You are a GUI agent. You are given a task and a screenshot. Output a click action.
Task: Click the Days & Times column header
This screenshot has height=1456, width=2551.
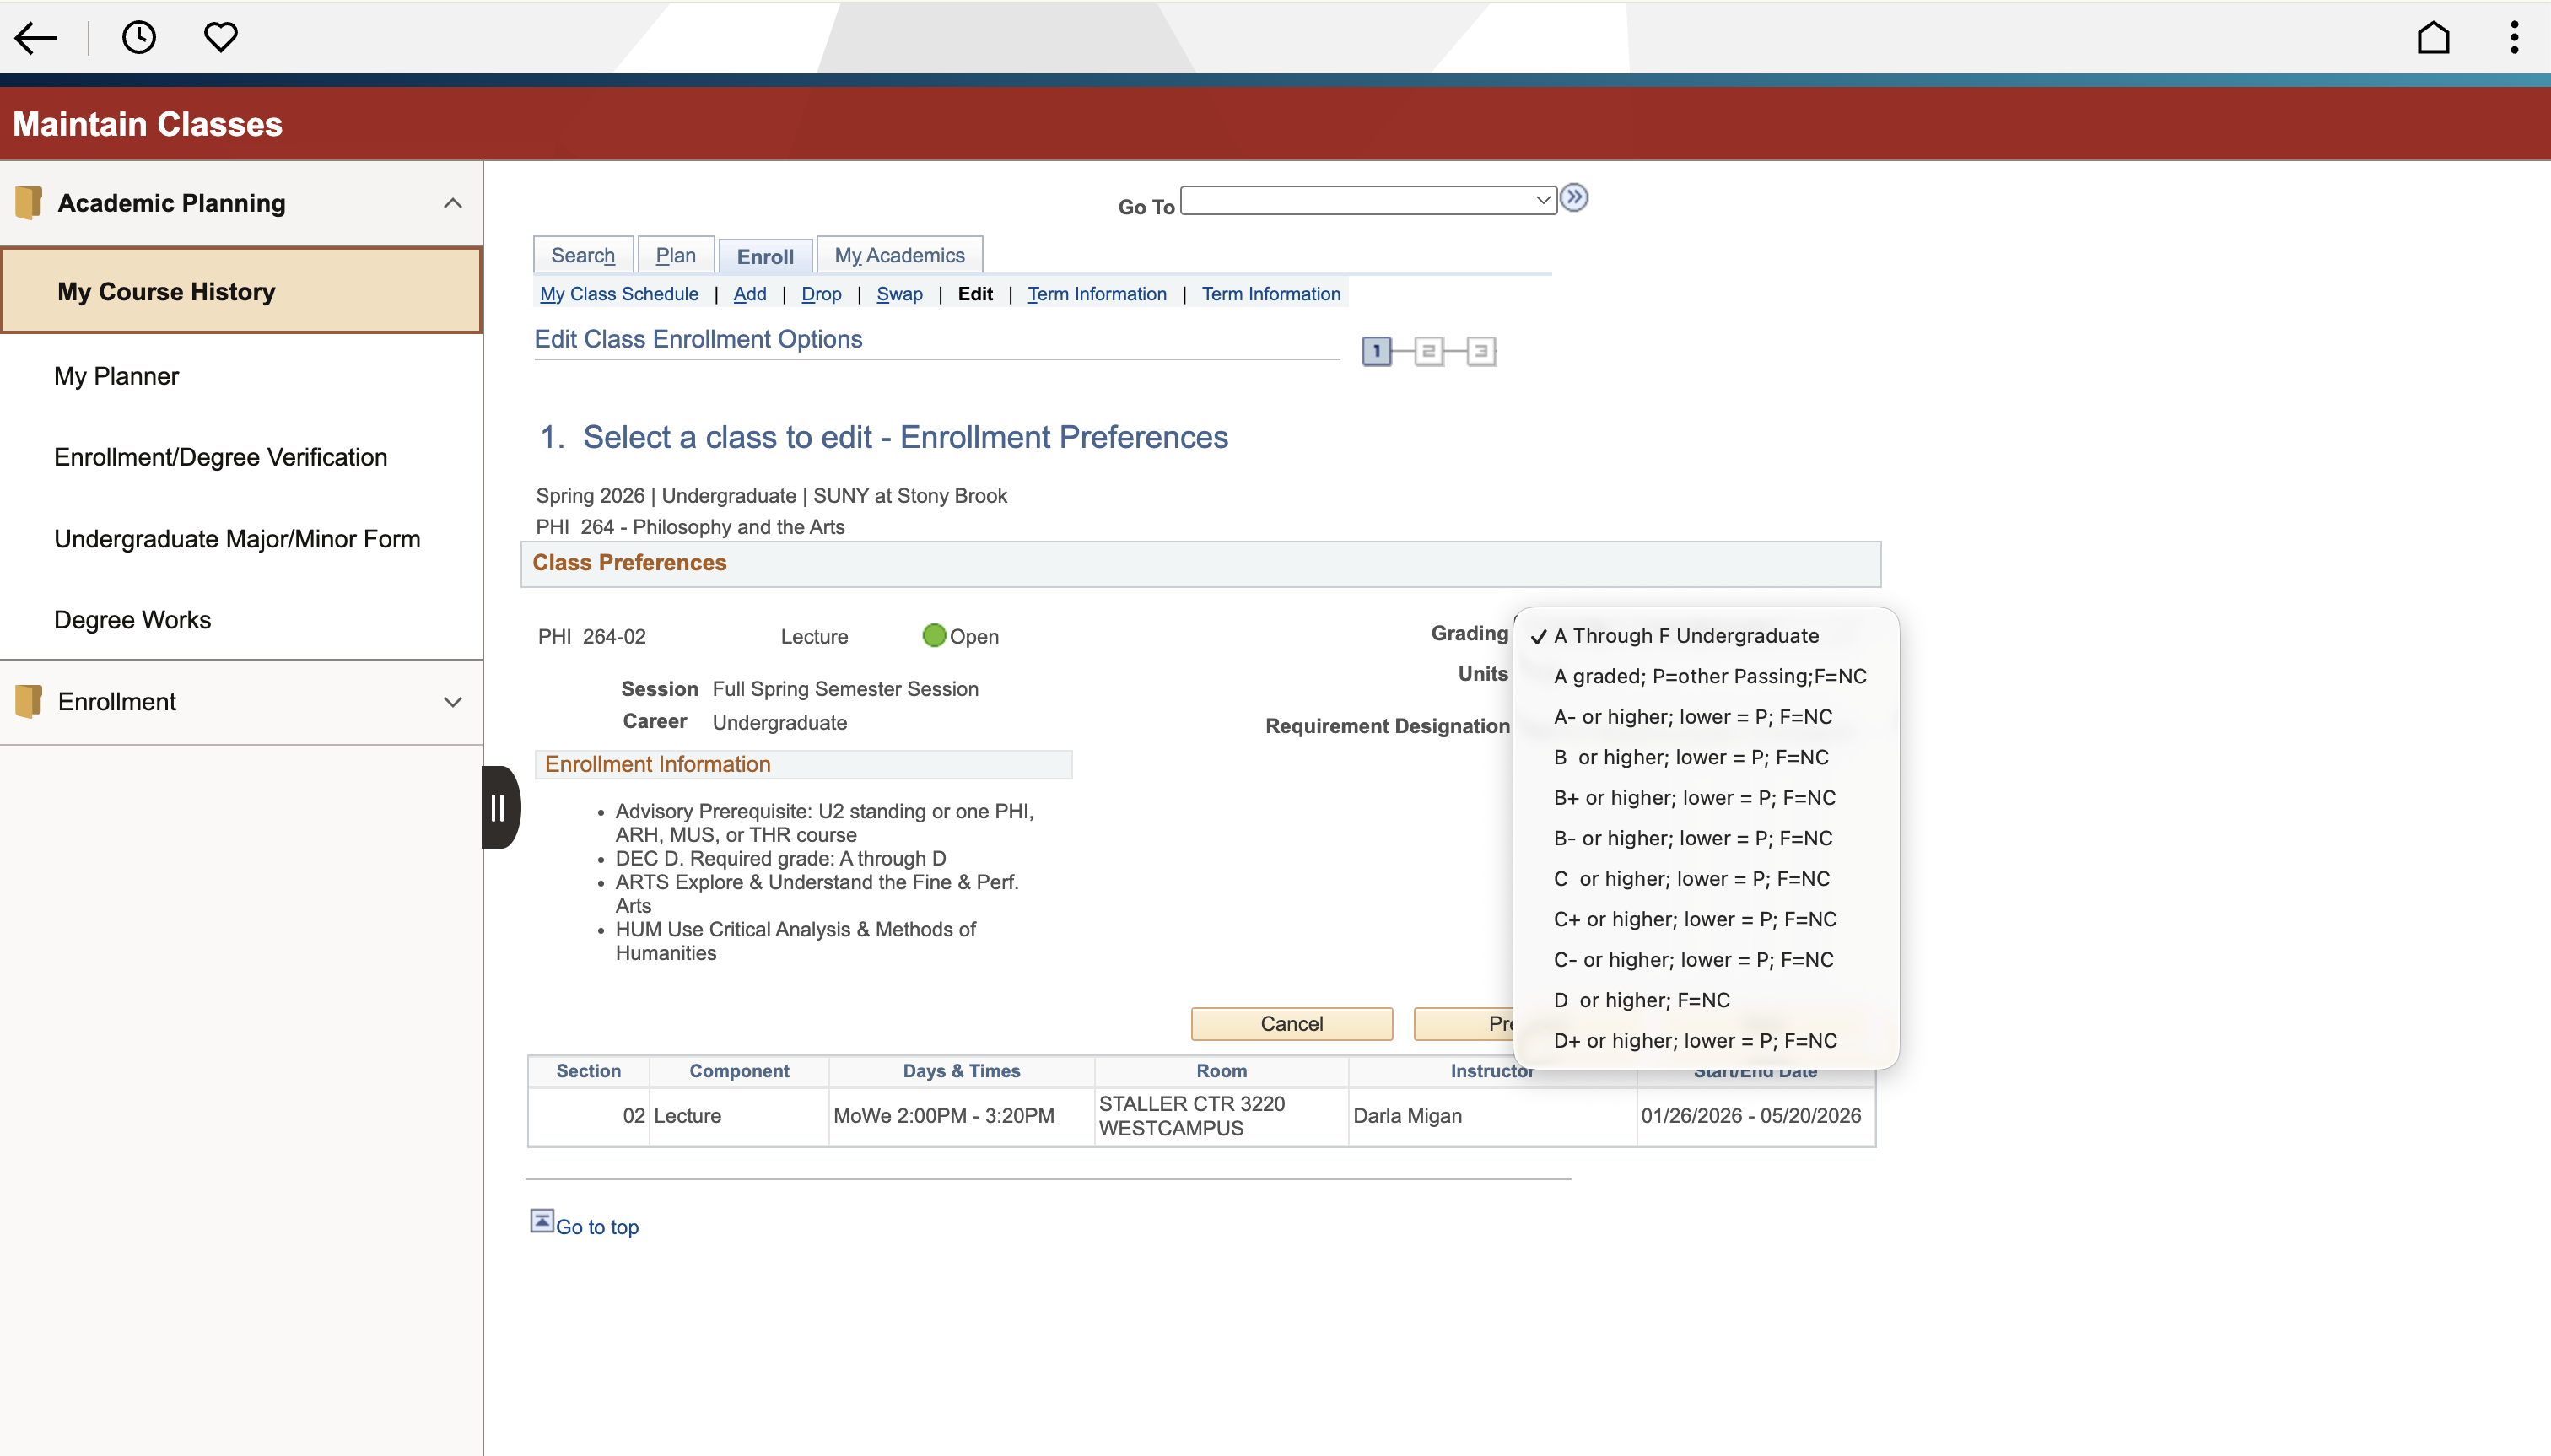point(961,1071)
